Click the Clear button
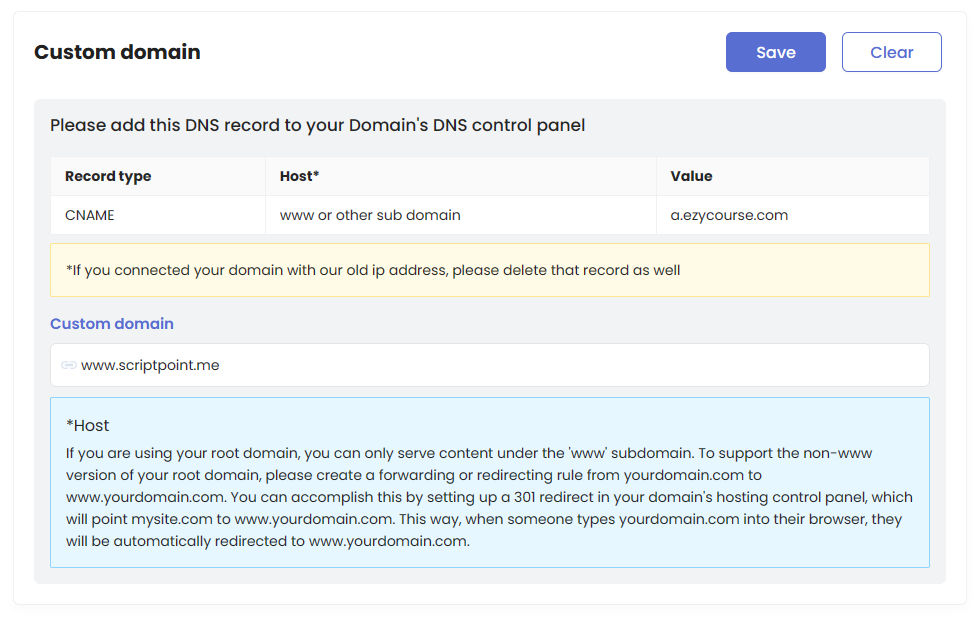 pos(891,52)
